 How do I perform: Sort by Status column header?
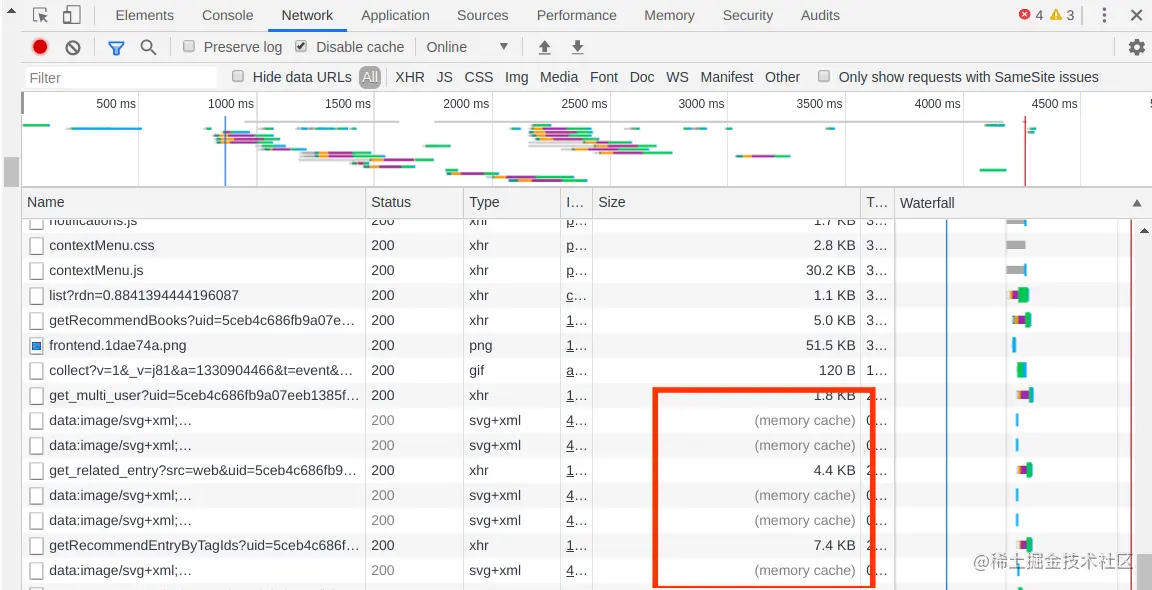point(414,202)
